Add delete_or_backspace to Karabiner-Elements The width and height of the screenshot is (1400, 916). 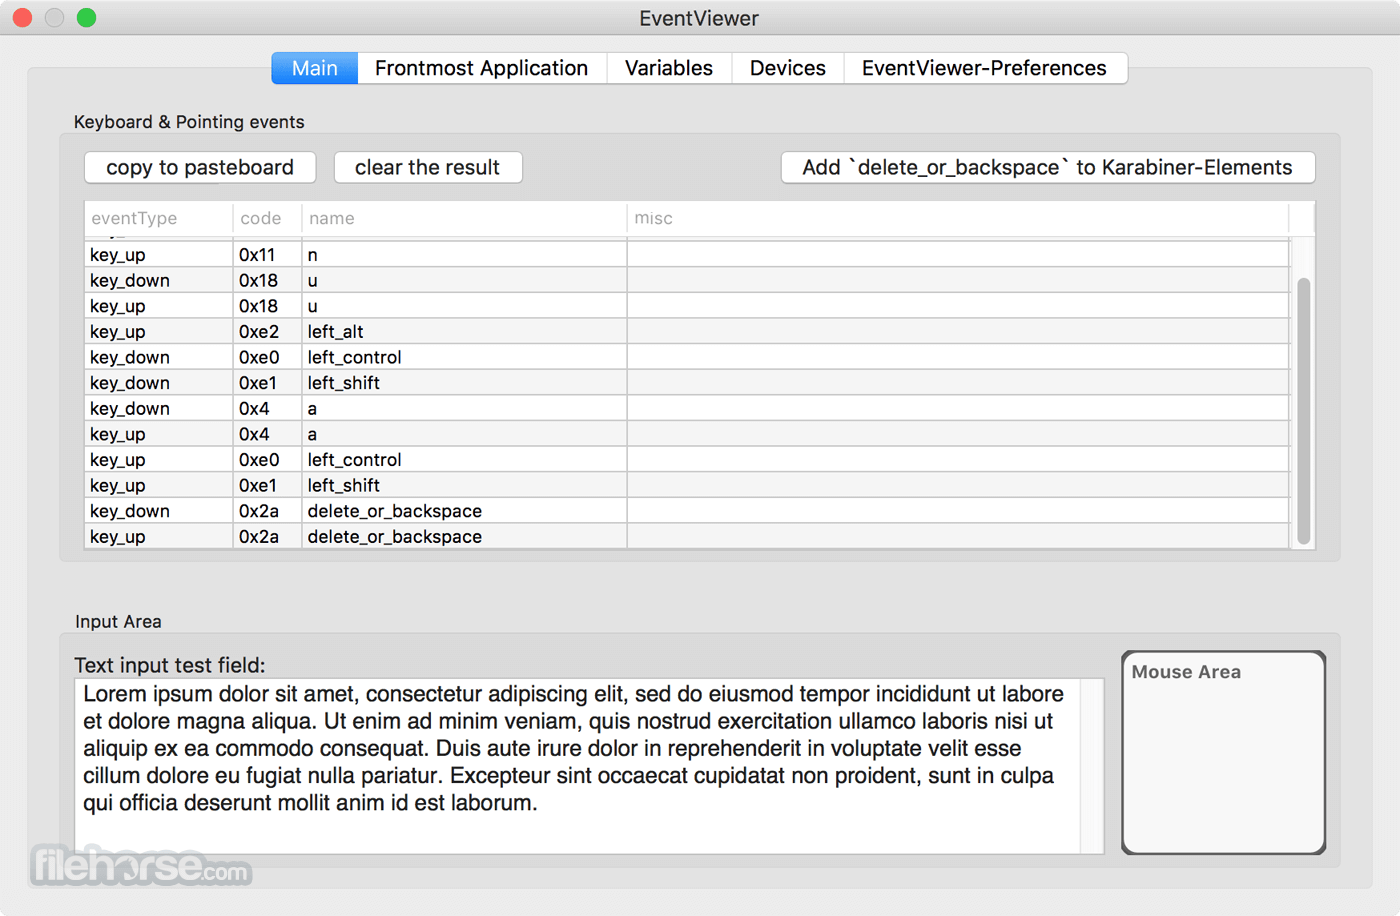(x=1047, y=168)
